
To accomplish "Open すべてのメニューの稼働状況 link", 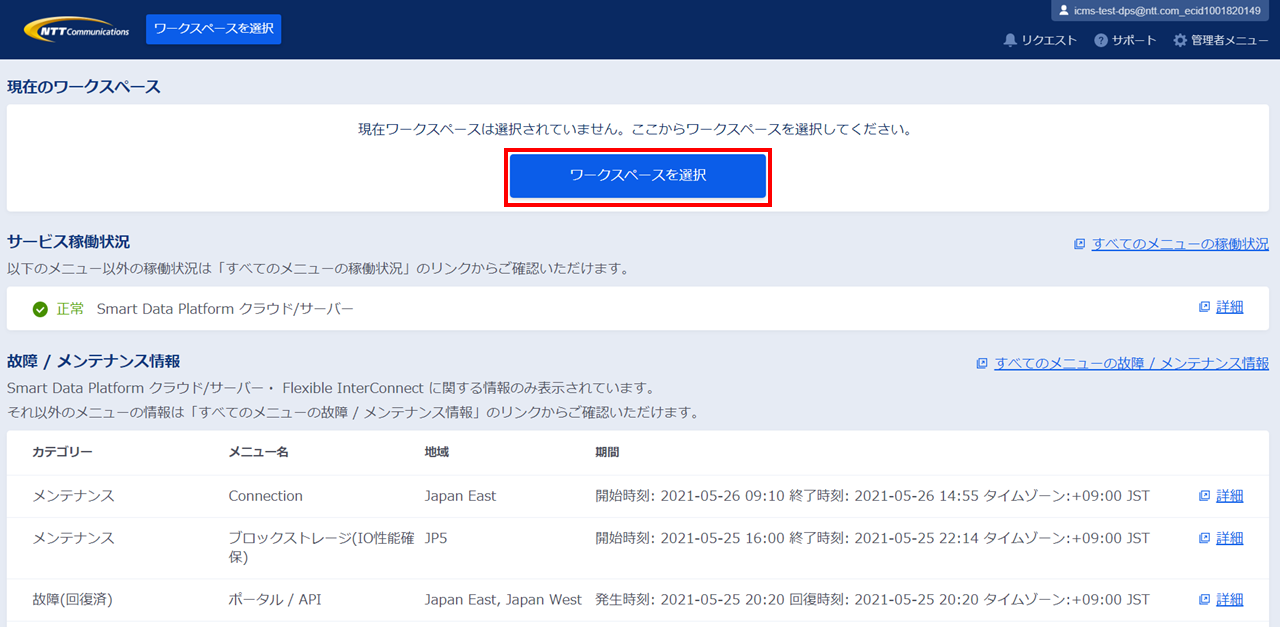I will 1180,244.
